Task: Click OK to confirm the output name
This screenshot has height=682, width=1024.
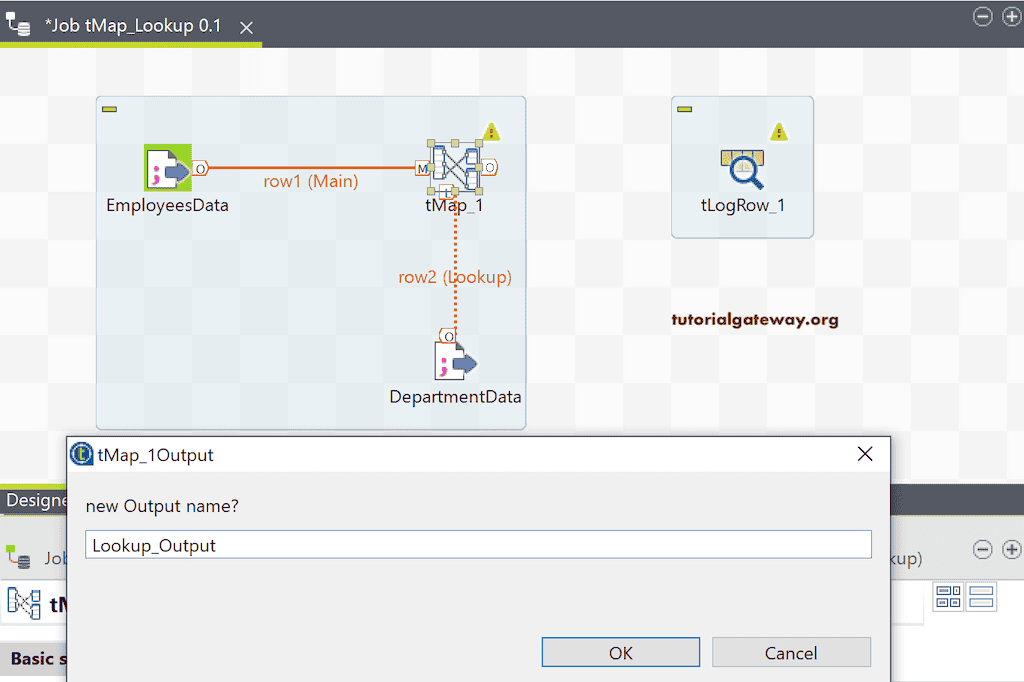Action: (x=620, y=652)
